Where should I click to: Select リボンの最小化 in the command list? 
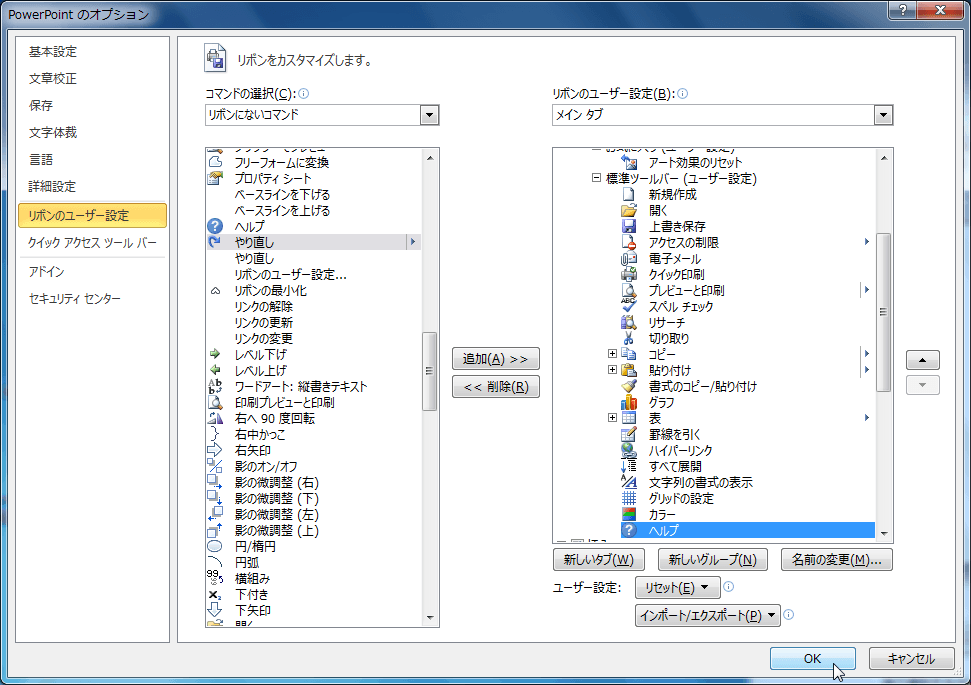tap(313, 290)
